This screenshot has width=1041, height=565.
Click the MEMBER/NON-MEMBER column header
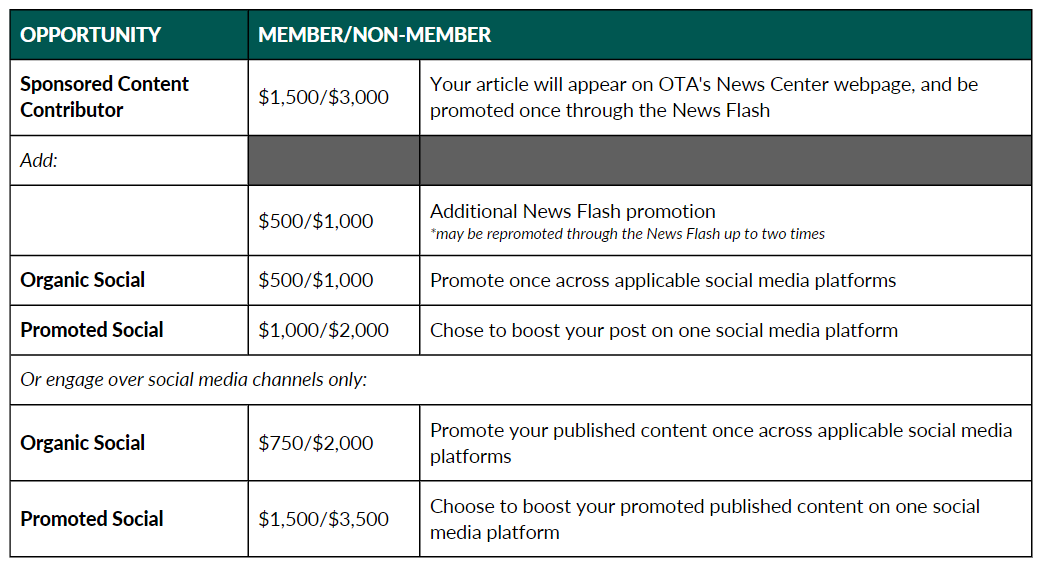click(x=374, y=35)
